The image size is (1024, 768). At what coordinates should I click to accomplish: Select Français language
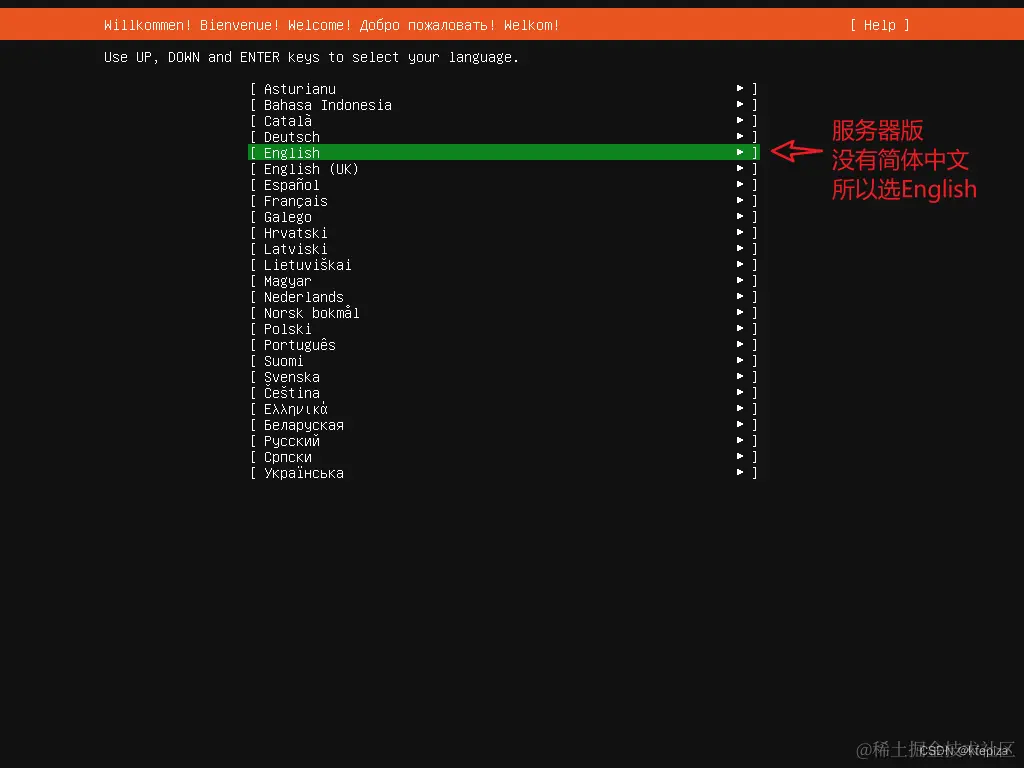pos(504,200)
